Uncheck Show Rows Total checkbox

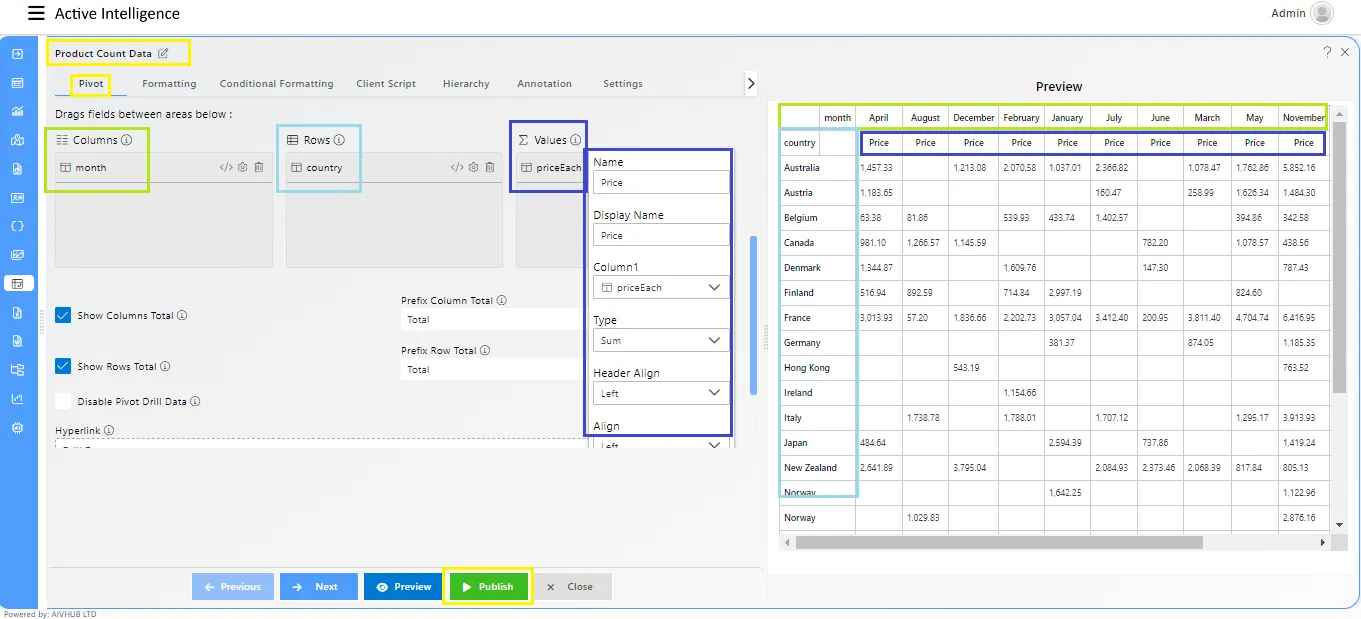point(63,366)
